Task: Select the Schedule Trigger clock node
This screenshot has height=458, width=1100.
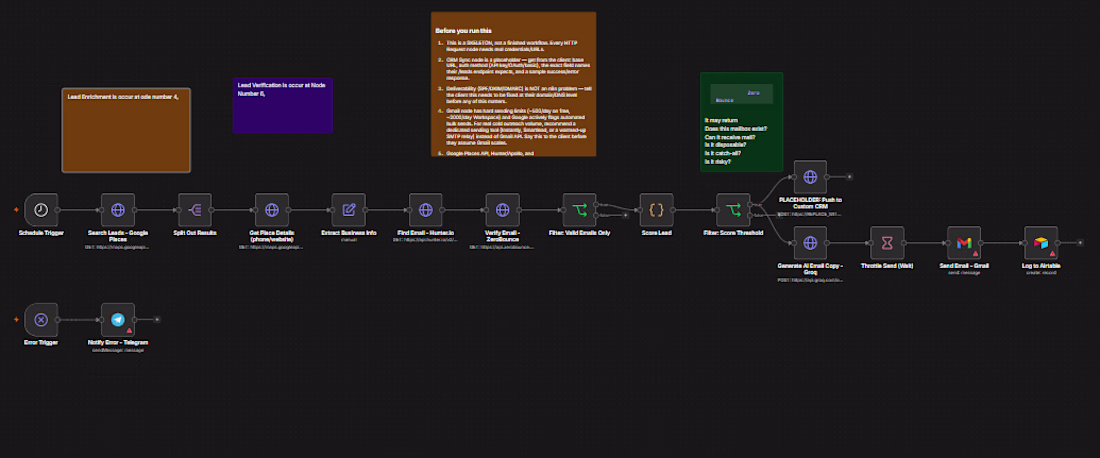Action: tap(41, 210)
